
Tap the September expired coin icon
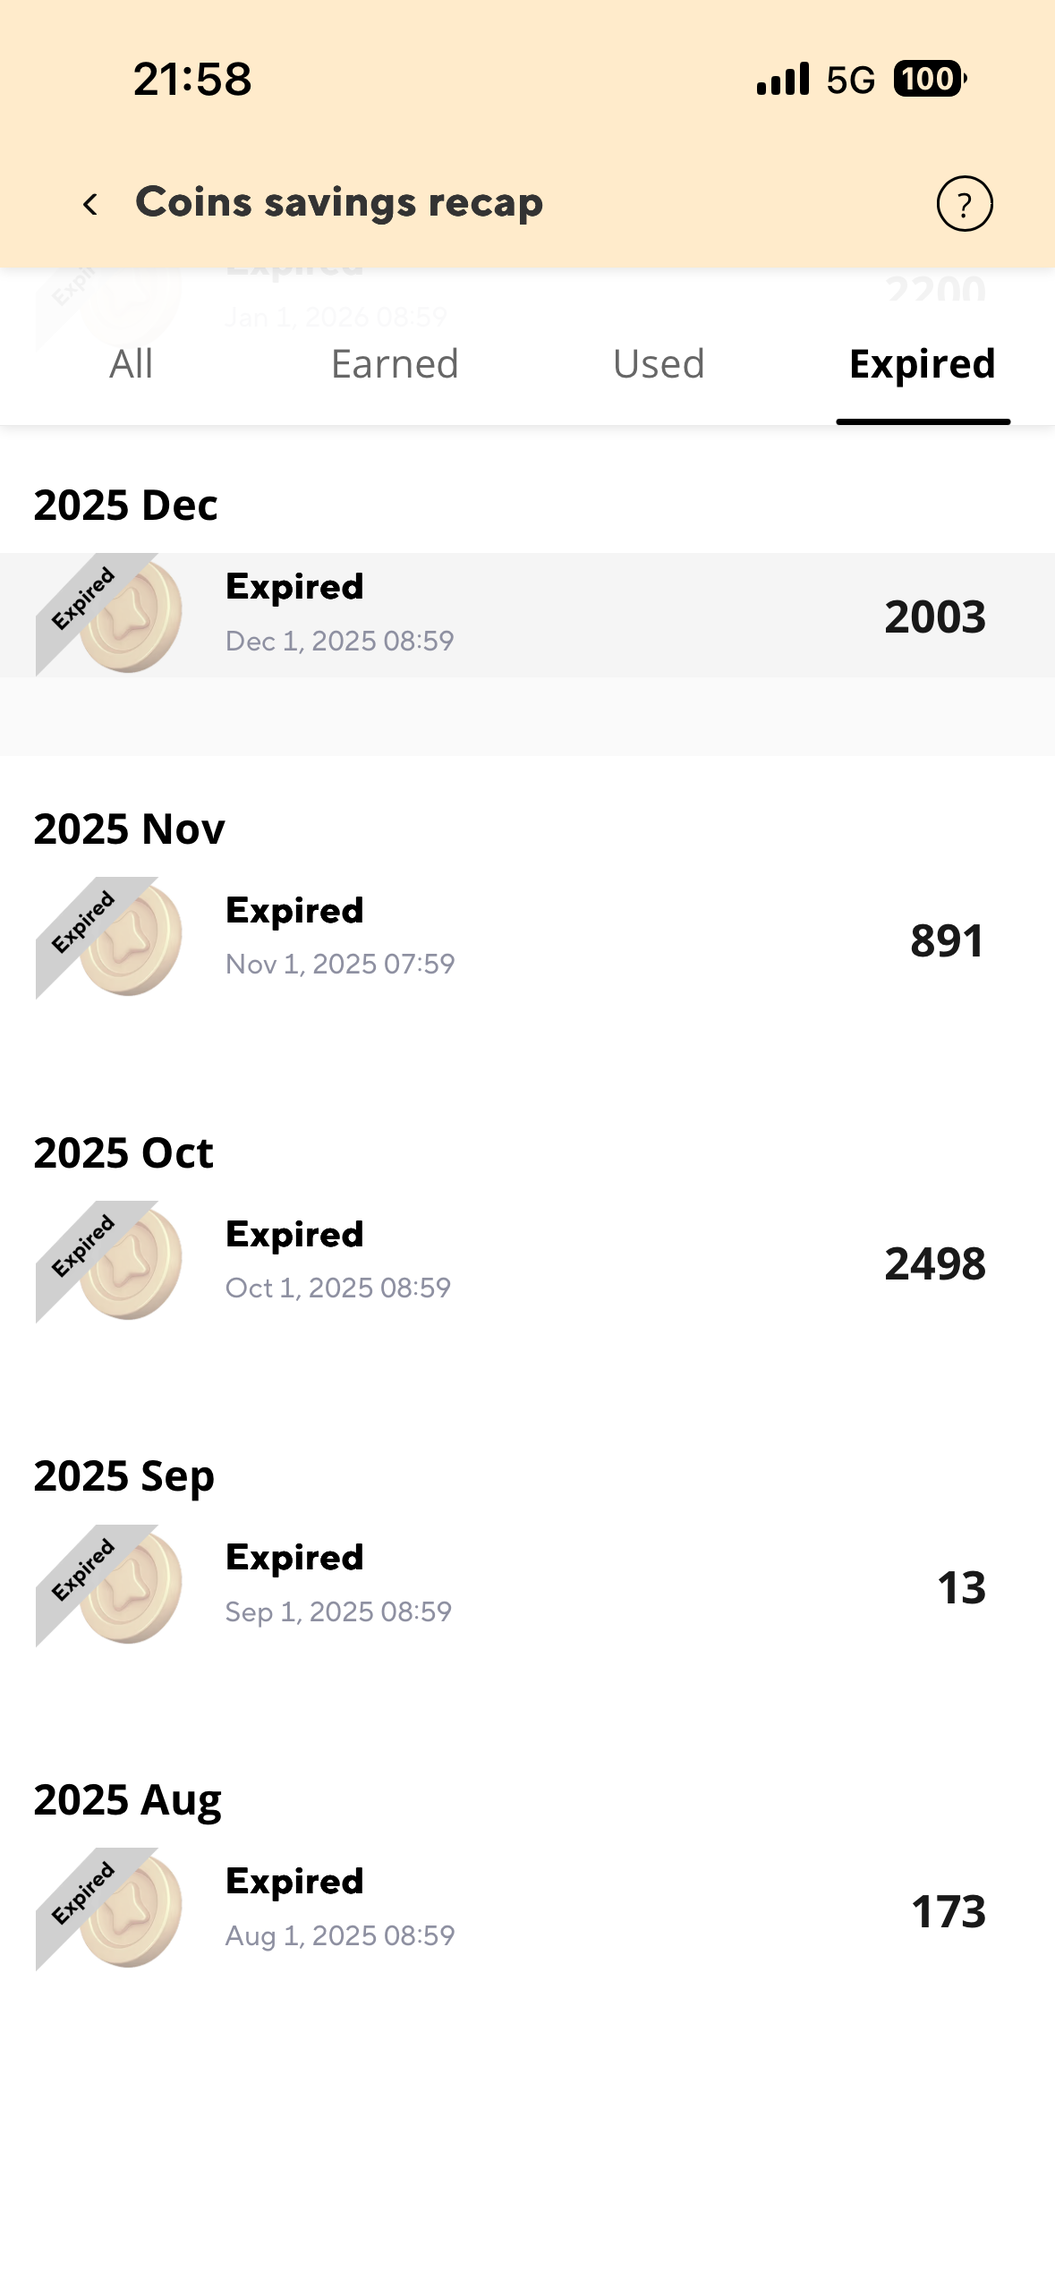(x=110, y=1586)
